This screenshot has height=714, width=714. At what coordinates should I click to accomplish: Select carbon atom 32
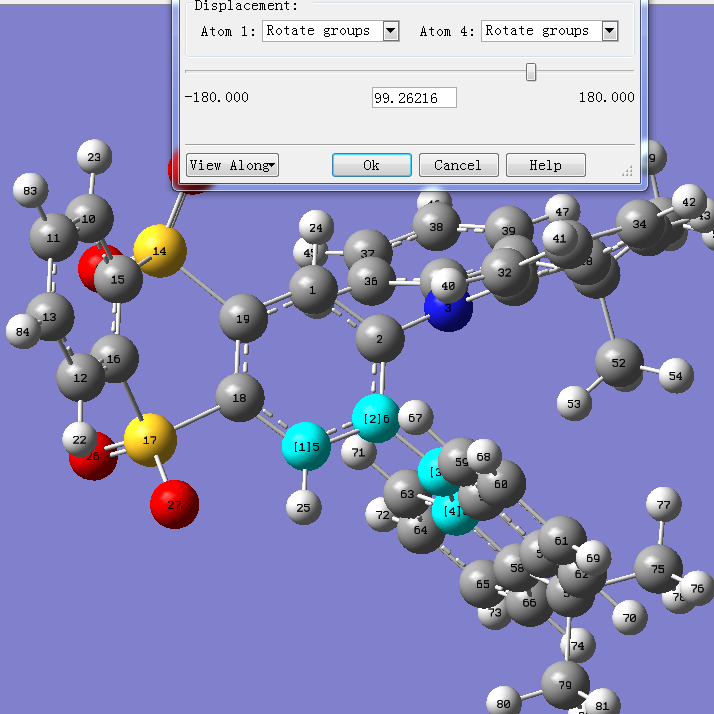[505, 272]
